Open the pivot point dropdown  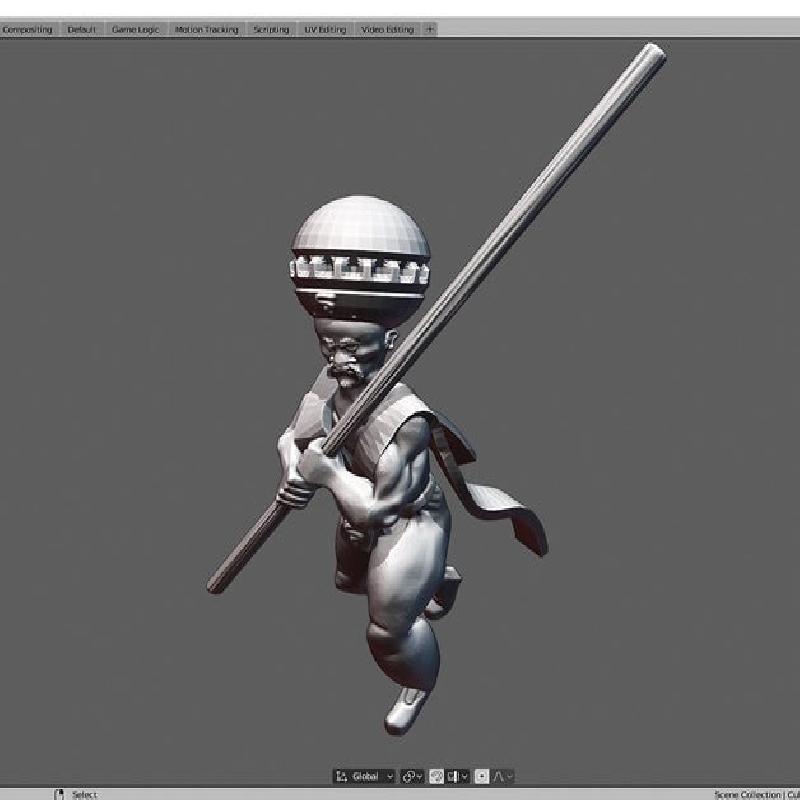pos(412,776)
